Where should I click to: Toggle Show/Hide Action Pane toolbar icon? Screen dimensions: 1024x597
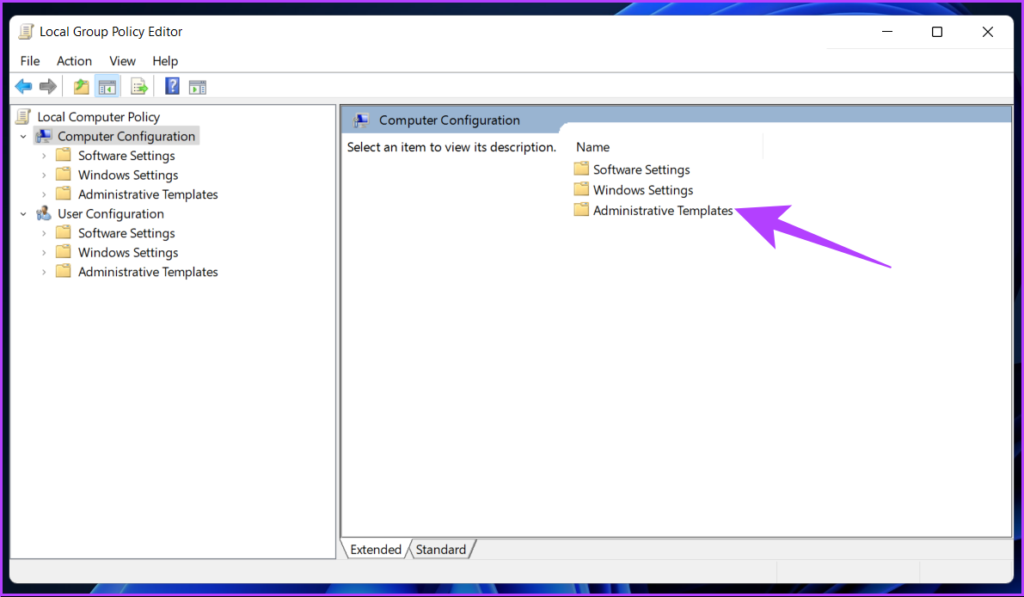click(197, 87)
